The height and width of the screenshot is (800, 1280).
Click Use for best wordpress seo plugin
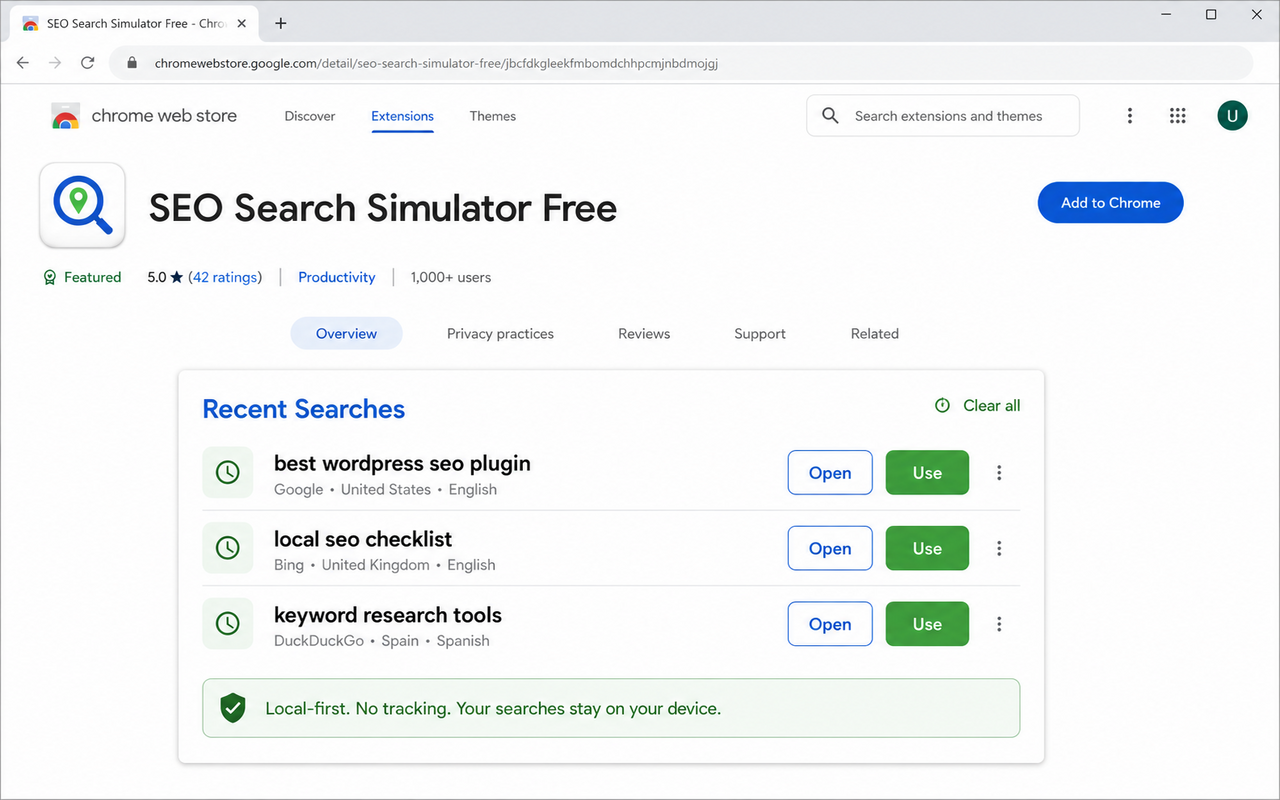pos(927,473)
